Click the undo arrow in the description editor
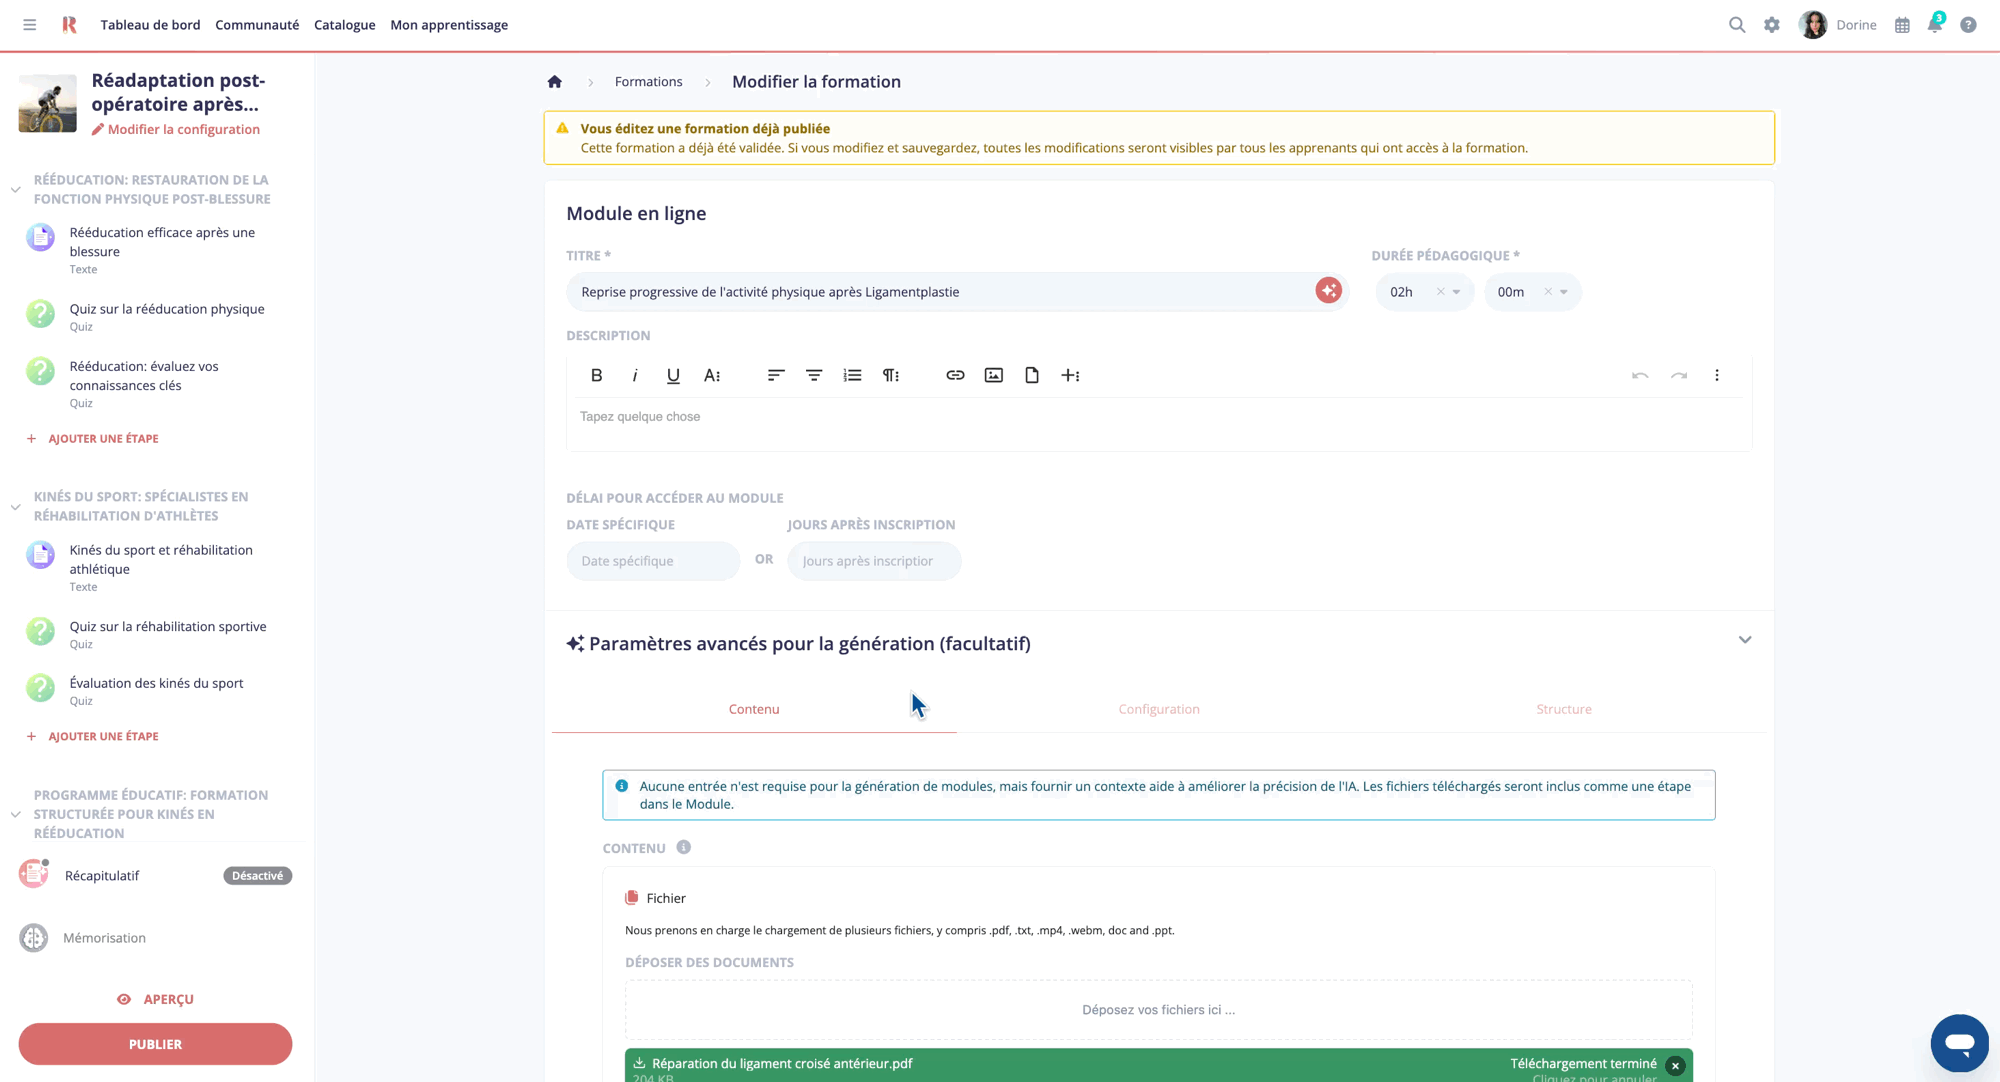This screenshot has height=1082, width=2000. click(x=1640, y=376)
